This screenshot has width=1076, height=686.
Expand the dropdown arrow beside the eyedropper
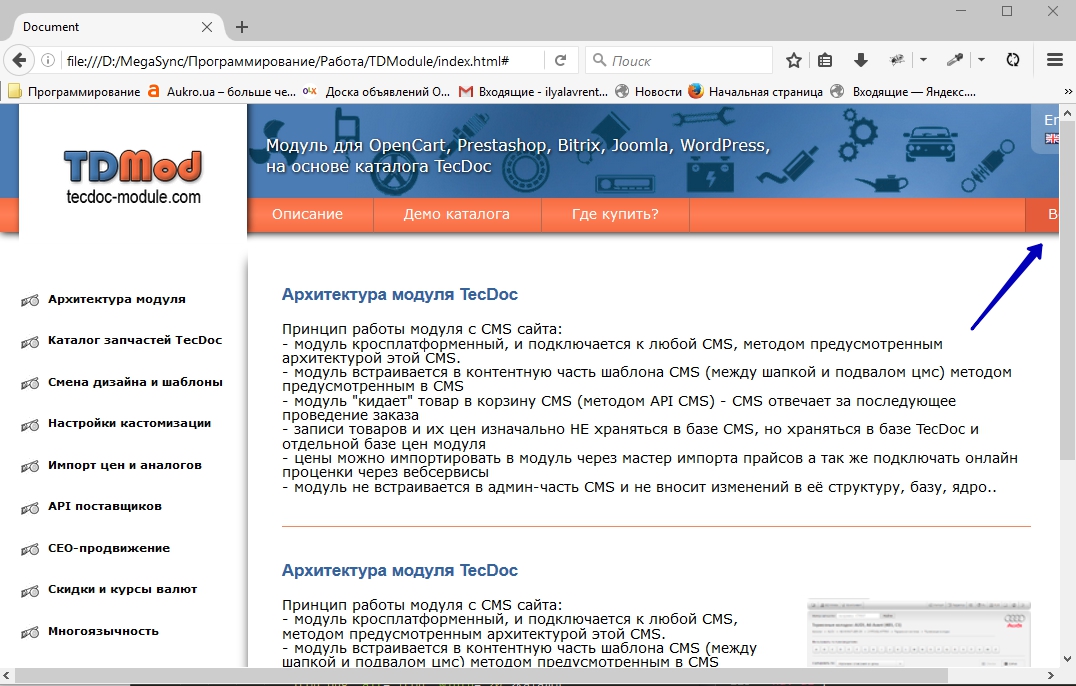(x=981, y=60)
